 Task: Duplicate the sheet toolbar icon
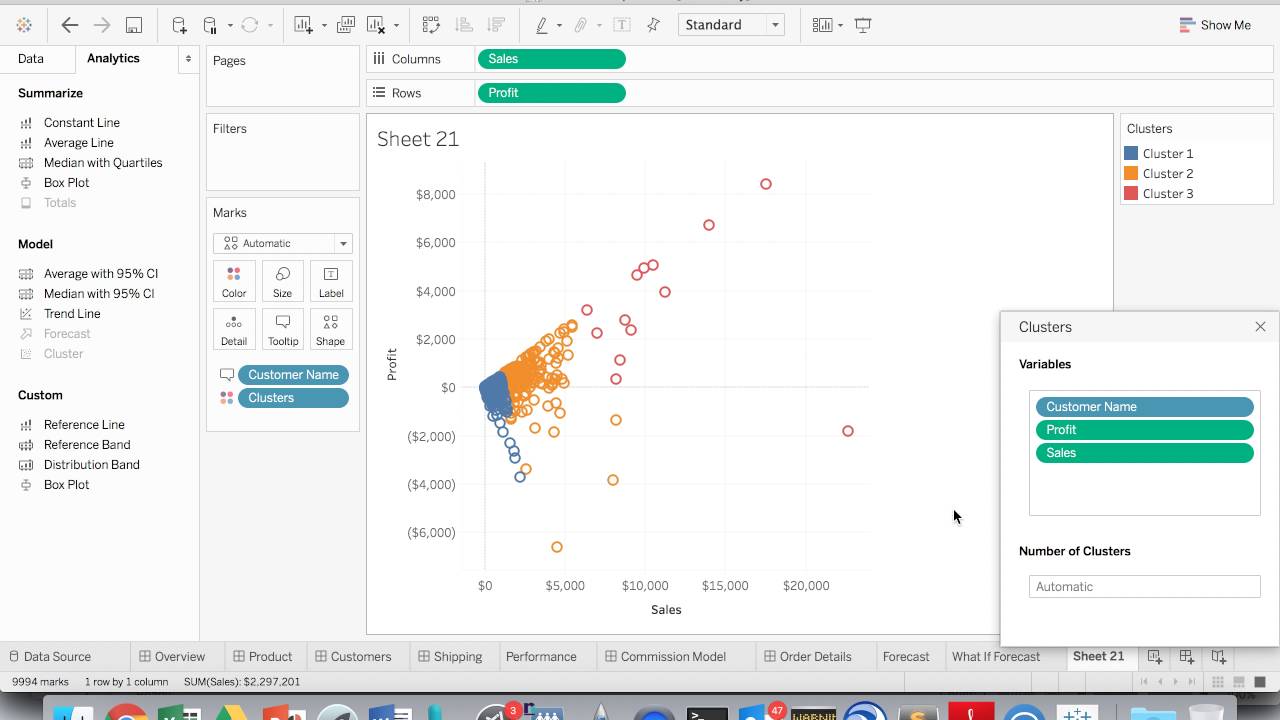click(346, 25)
